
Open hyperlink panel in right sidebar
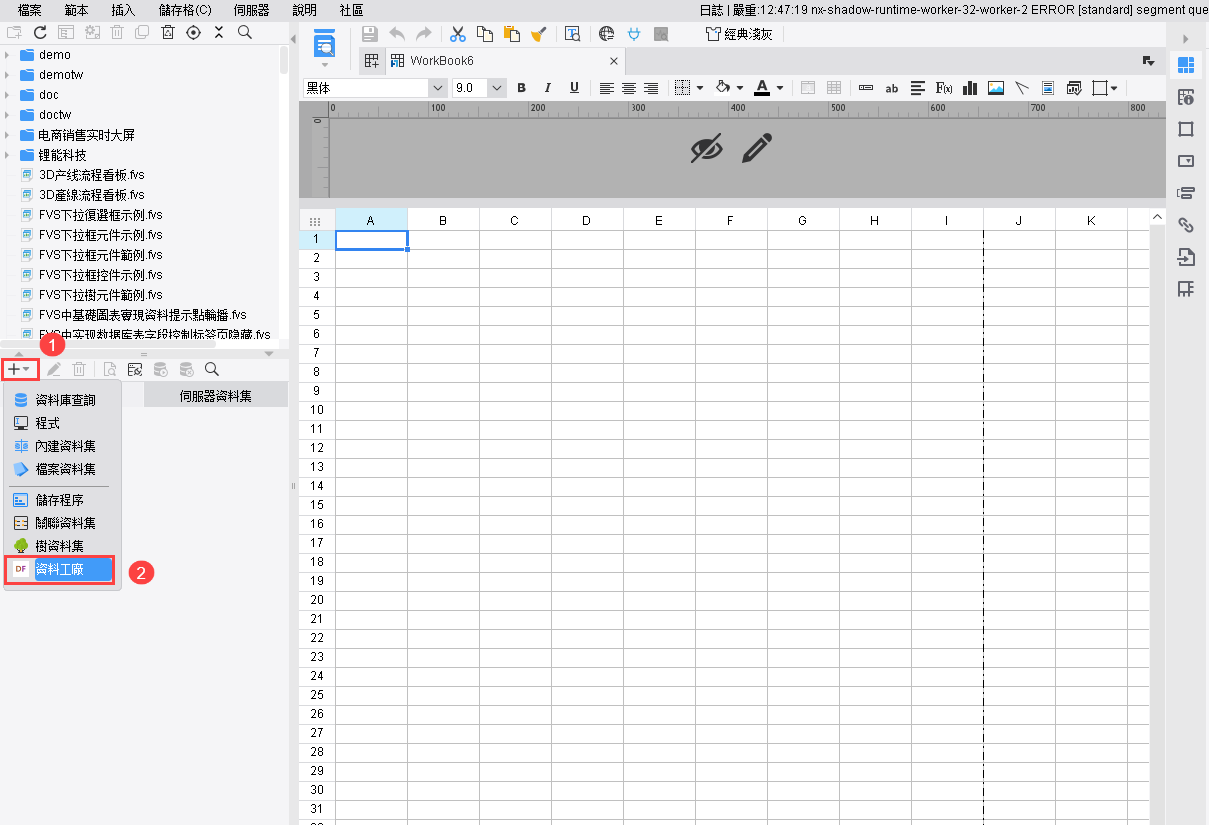1186,225
